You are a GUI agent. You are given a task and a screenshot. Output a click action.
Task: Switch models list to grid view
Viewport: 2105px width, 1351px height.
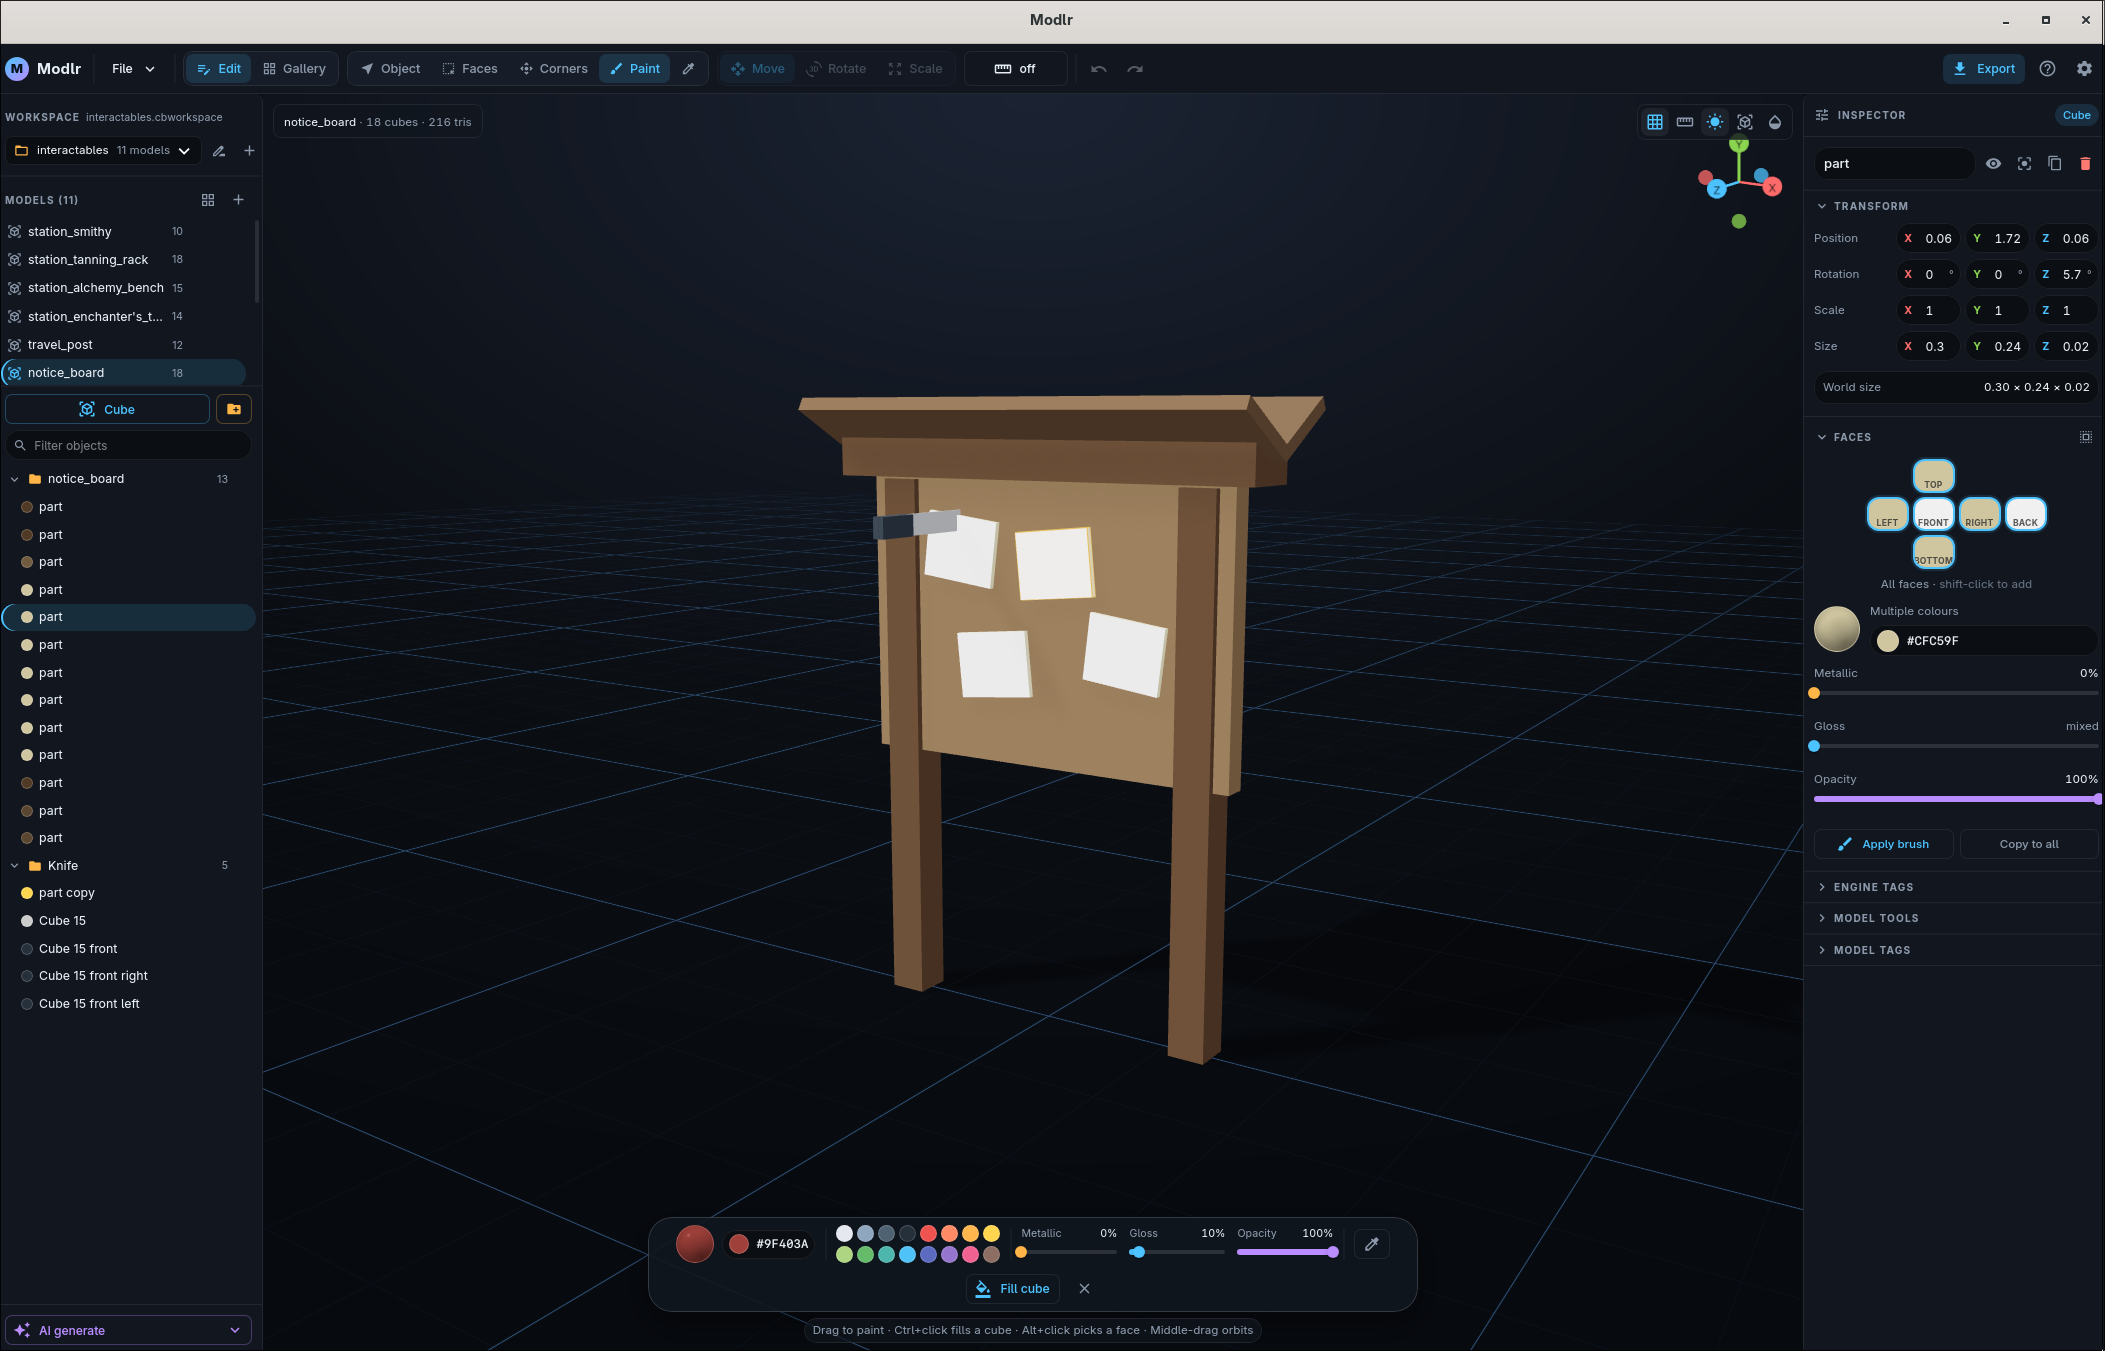click(x=208, y=200)
